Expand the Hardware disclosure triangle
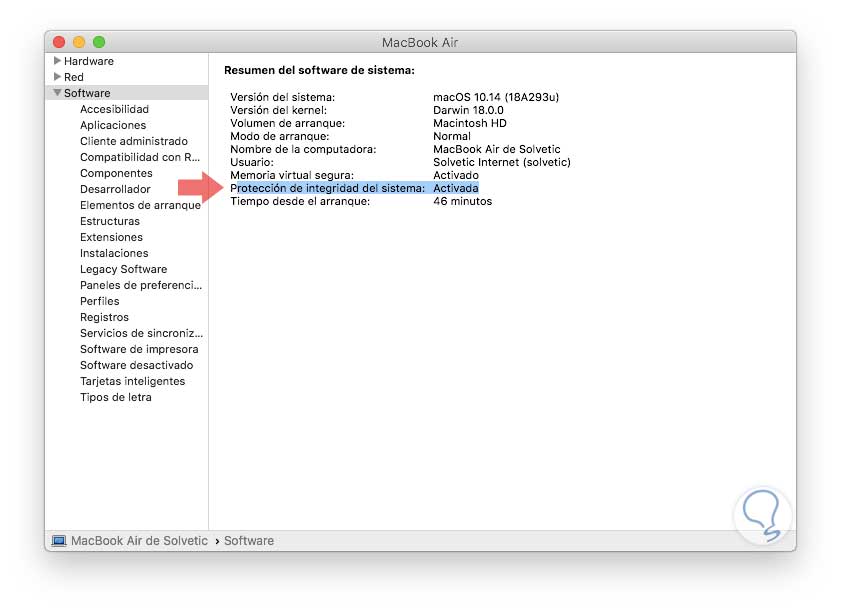This screenshot has height=610, width=841. click(x=57, y=61)
